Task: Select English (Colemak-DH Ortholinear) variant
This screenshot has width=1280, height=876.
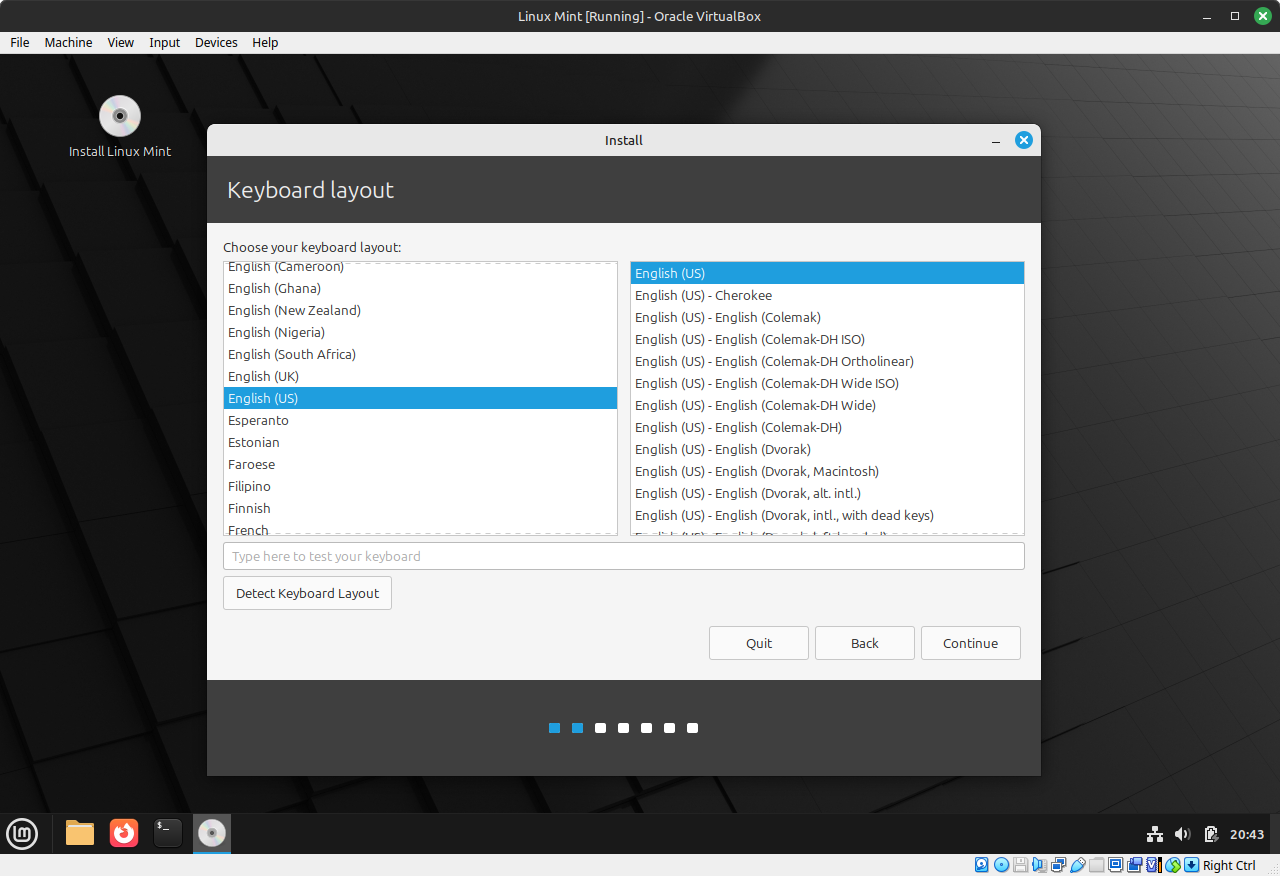Action: tap(827, 361)
